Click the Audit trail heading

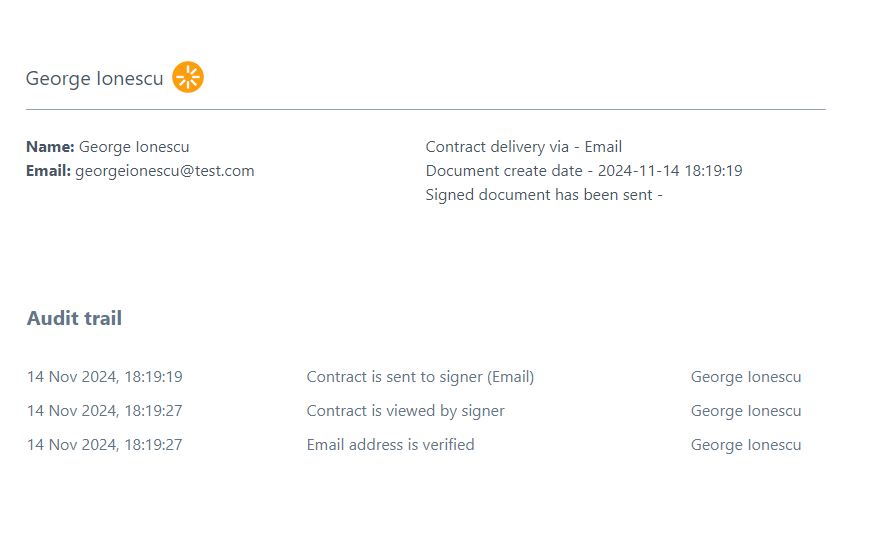click(74, 319)
